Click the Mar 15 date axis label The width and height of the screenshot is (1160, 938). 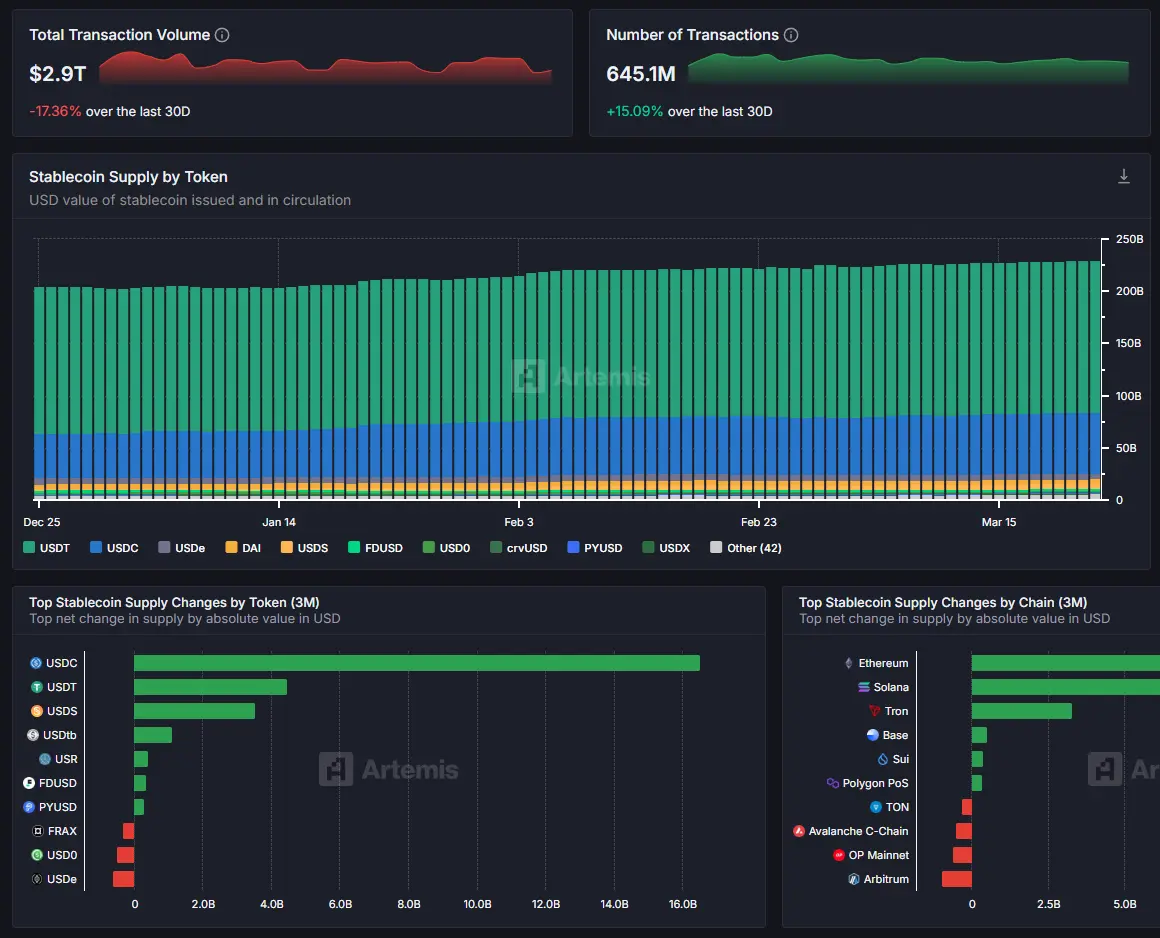coord(999,522)
